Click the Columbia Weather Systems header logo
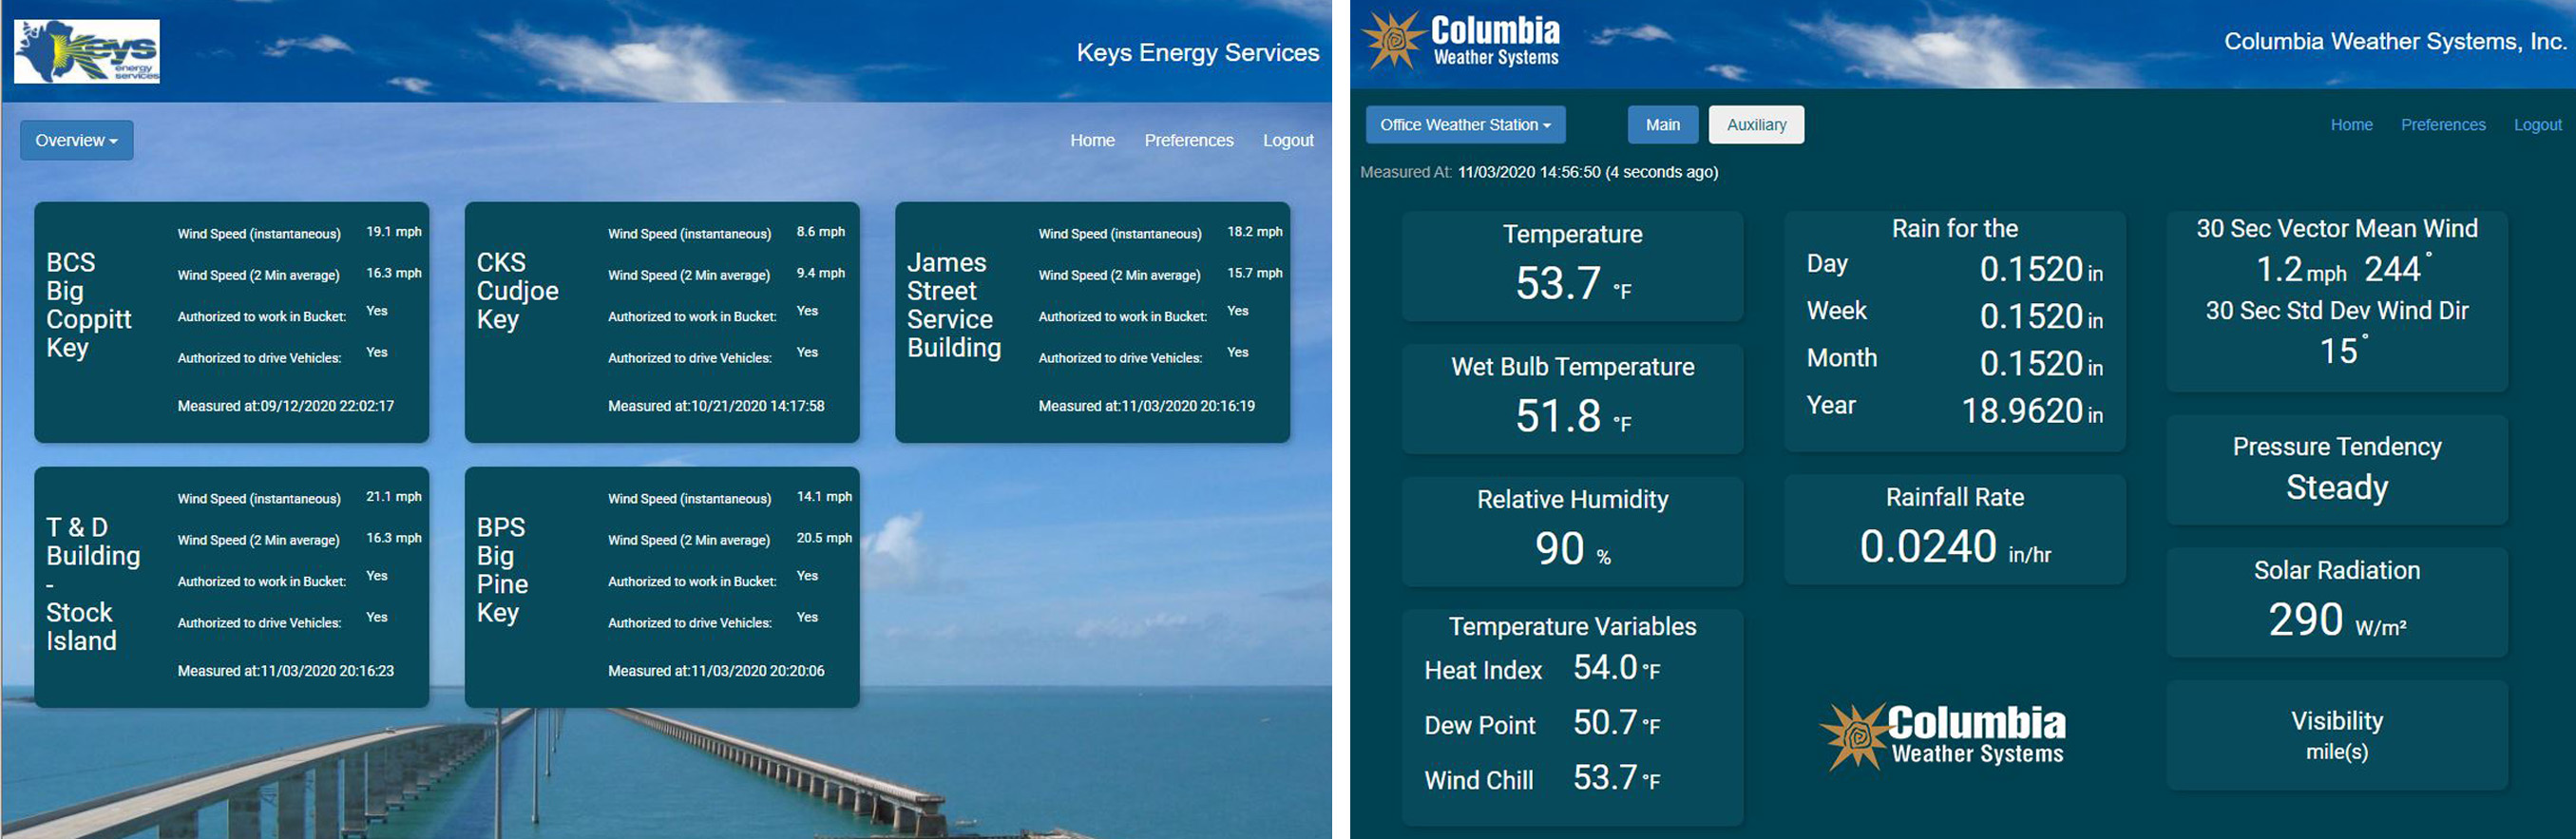 1461,40
